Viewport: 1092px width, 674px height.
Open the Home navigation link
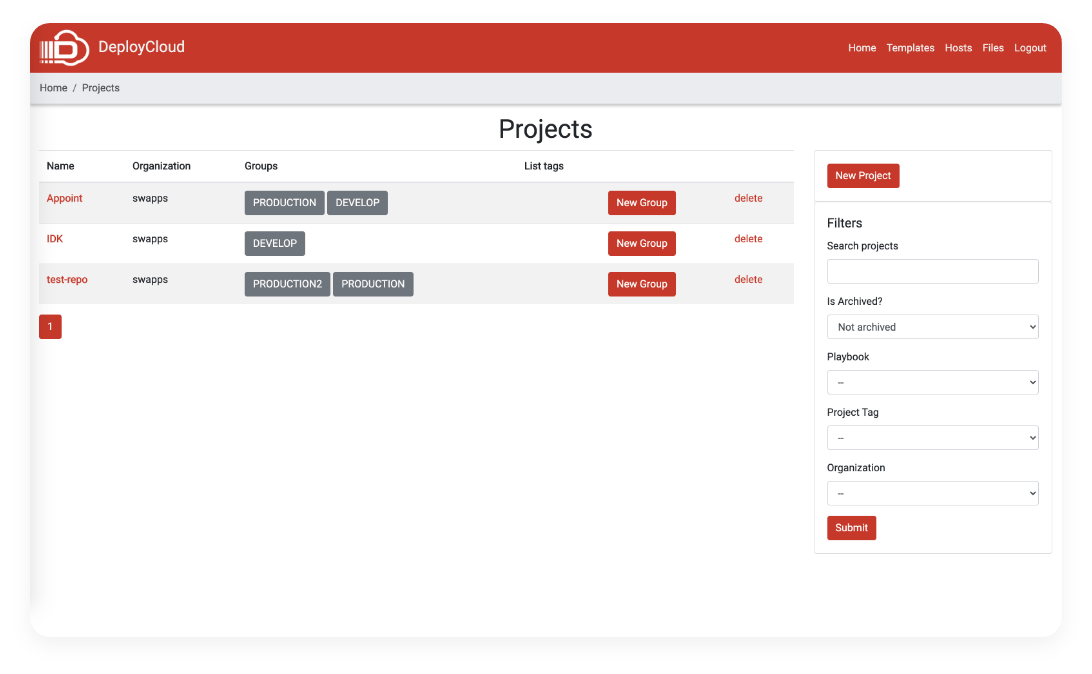(861, 48)
